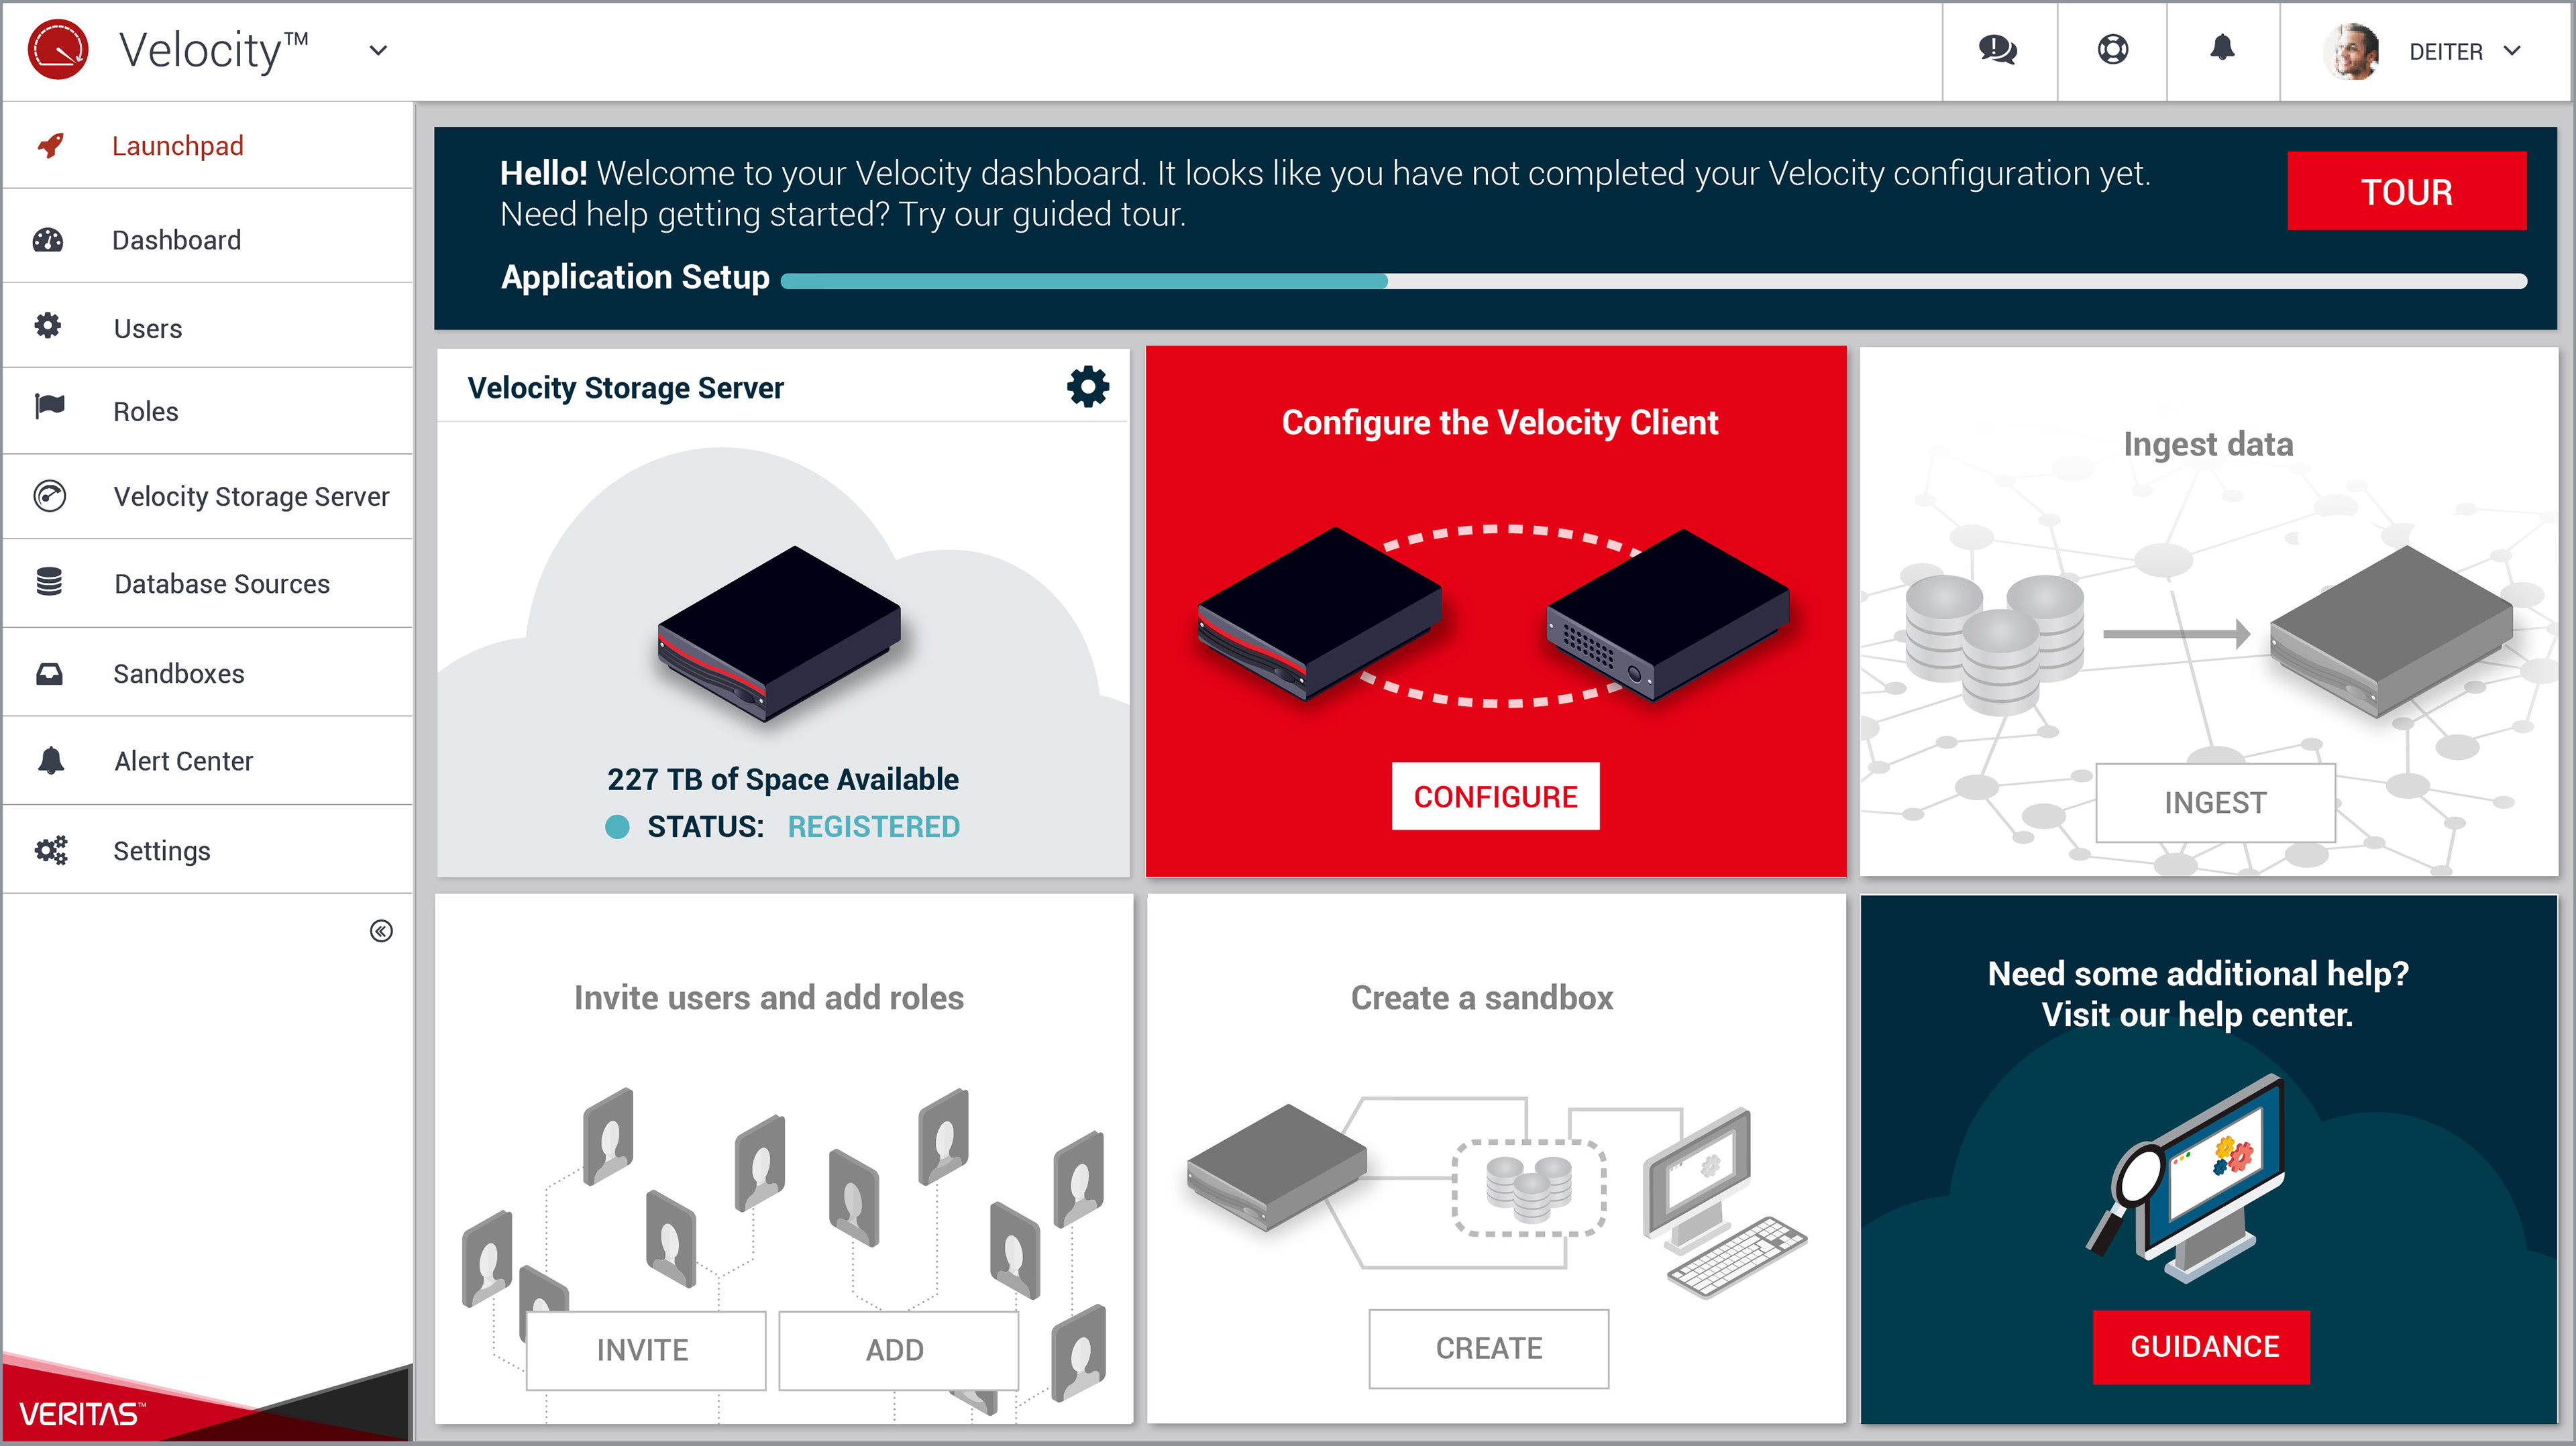Expand the Velocity product dropdown chevron
The height and width of the screenshot is (1446, 2576).
[x=378, y=50]
